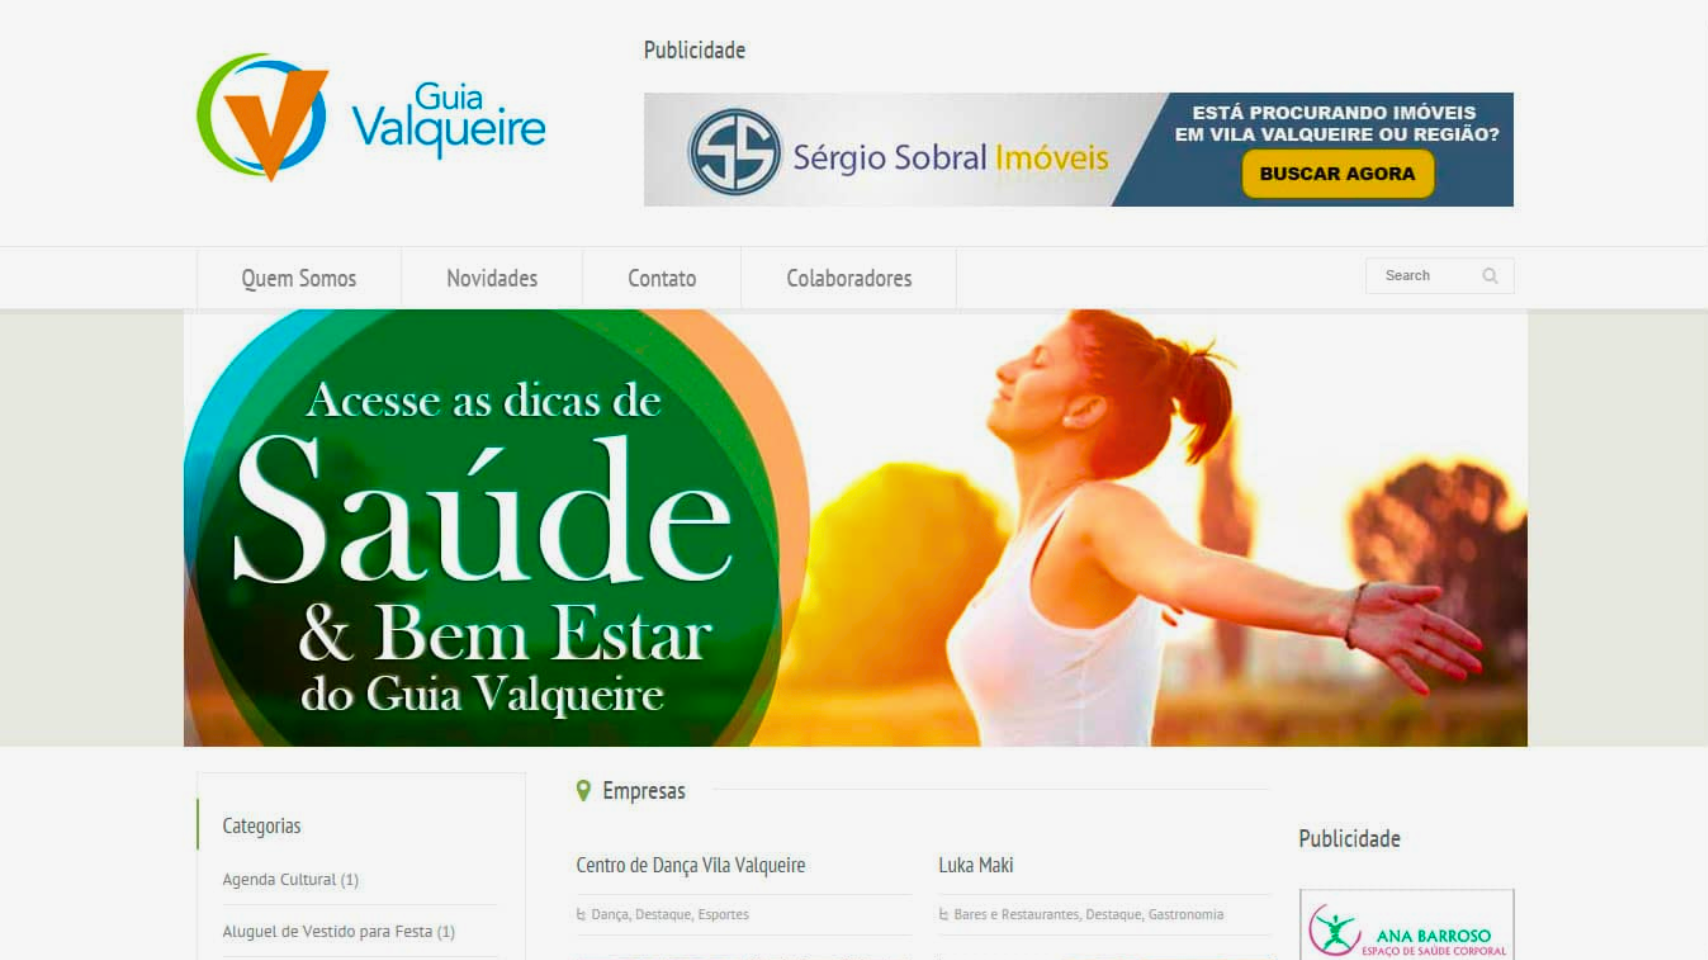This screenshot has height=960, width=1708.
Task: Click the category icon beside Bares e Restaurantes
Action: 944,913
